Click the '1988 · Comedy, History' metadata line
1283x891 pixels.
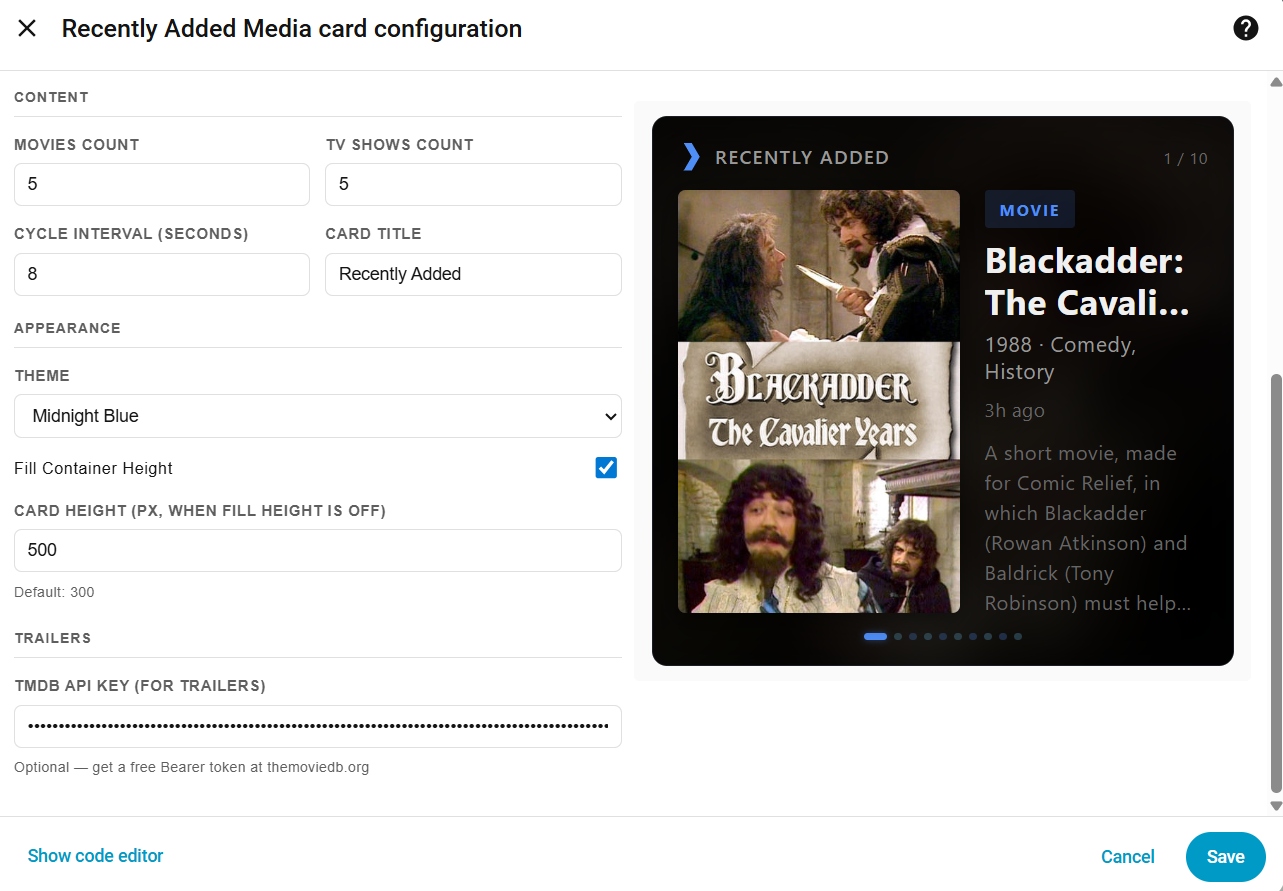tap(1061, 358)
